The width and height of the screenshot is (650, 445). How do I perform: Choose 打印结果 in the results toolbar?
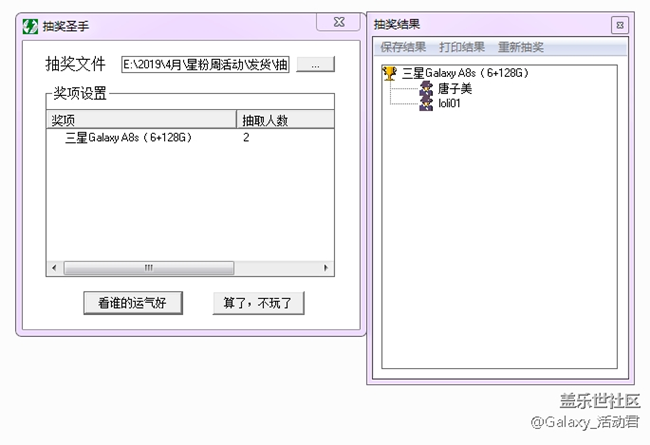point(462,47)
